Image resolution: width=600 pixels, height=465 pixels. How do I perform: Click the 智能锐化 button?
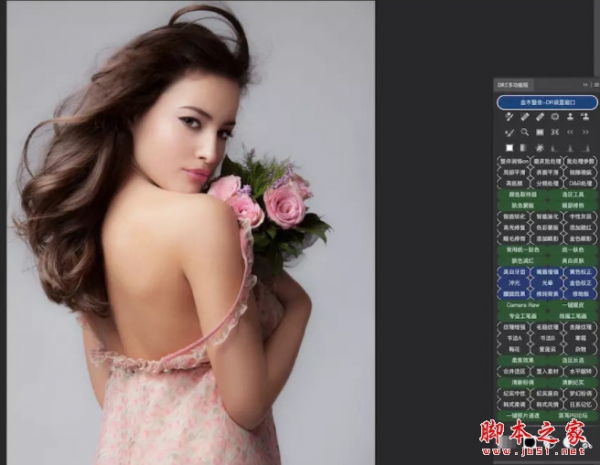[x=514, y=217]
